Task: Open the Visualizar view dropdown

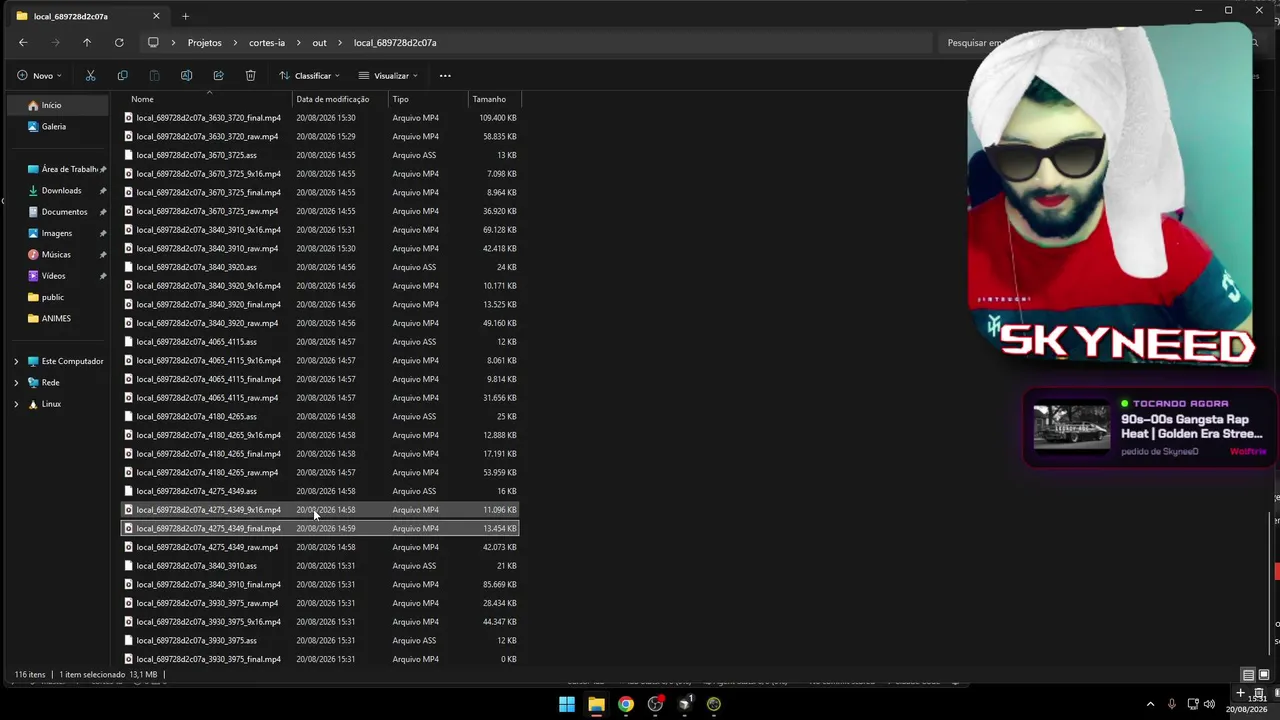Action: (x=388, y=76)
